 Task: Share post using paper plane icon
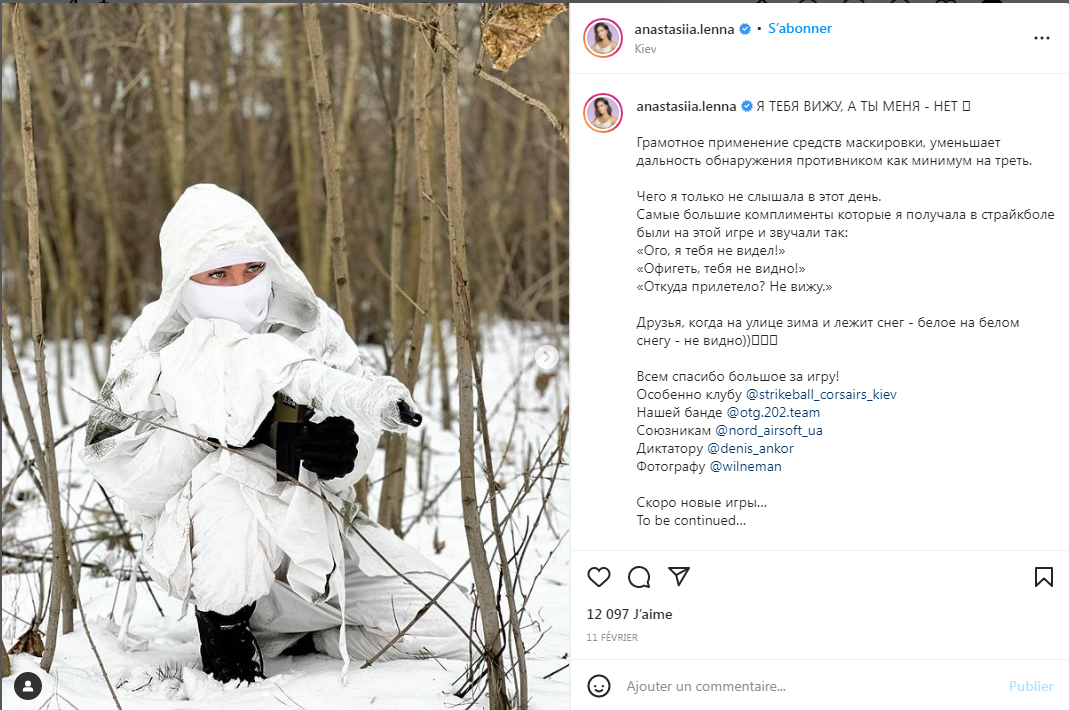678,576
